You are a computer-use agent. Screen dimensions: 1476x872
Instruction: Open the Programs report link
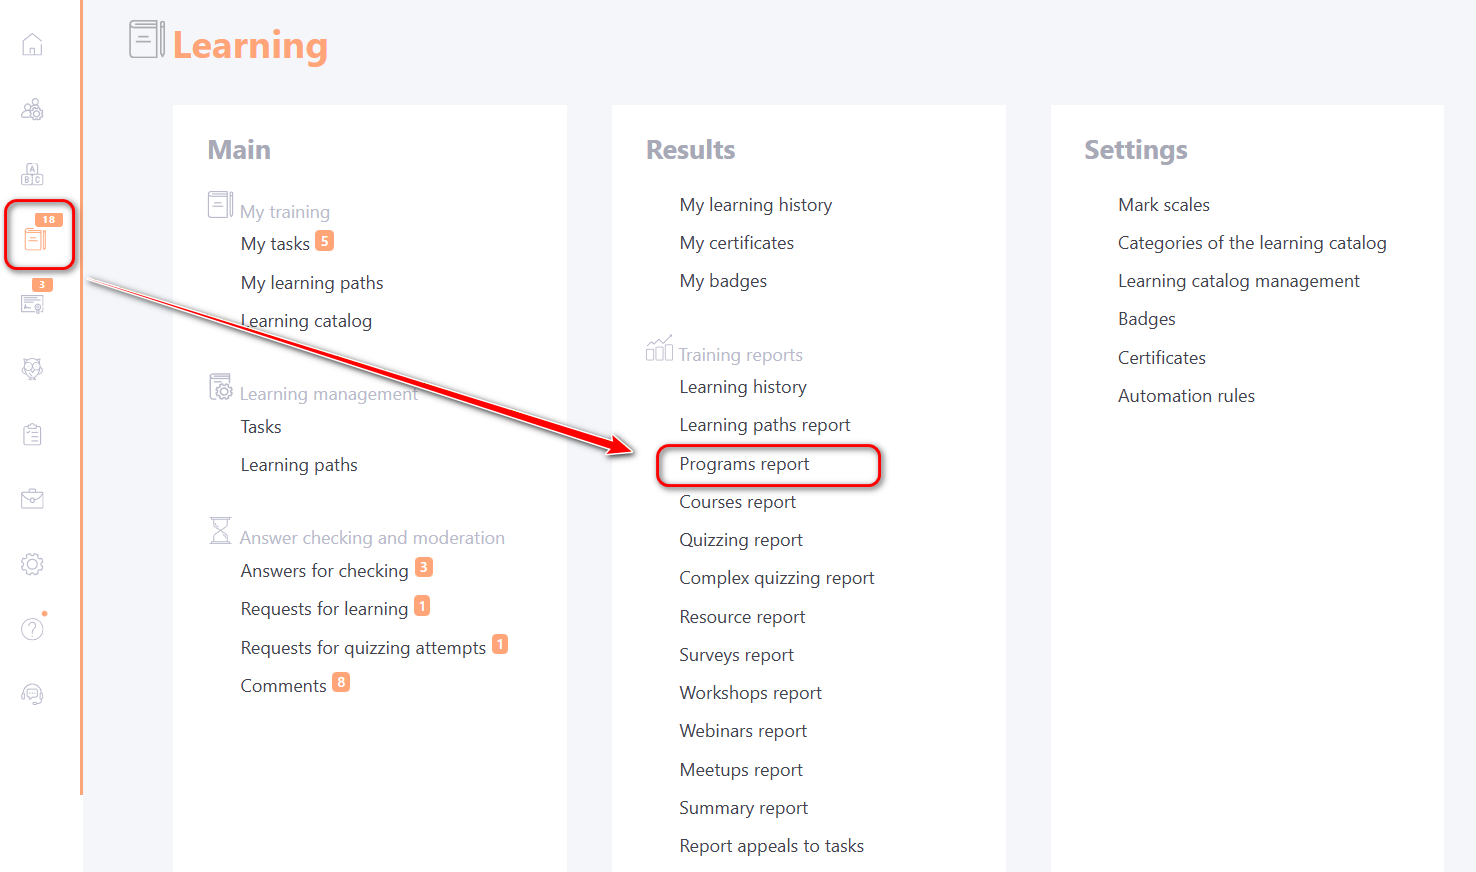pyautogui.click(x=744, y=464)
